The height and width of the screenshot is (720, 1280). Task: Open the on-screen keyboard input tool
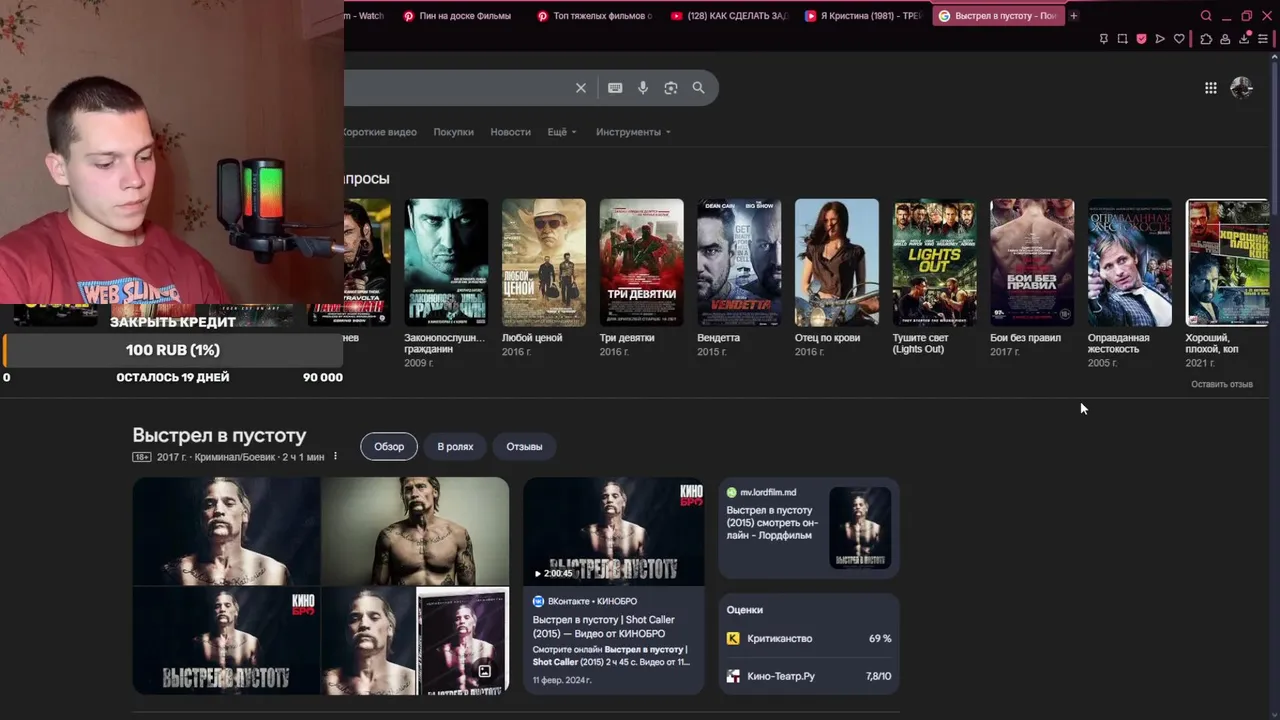pos(615,88)
